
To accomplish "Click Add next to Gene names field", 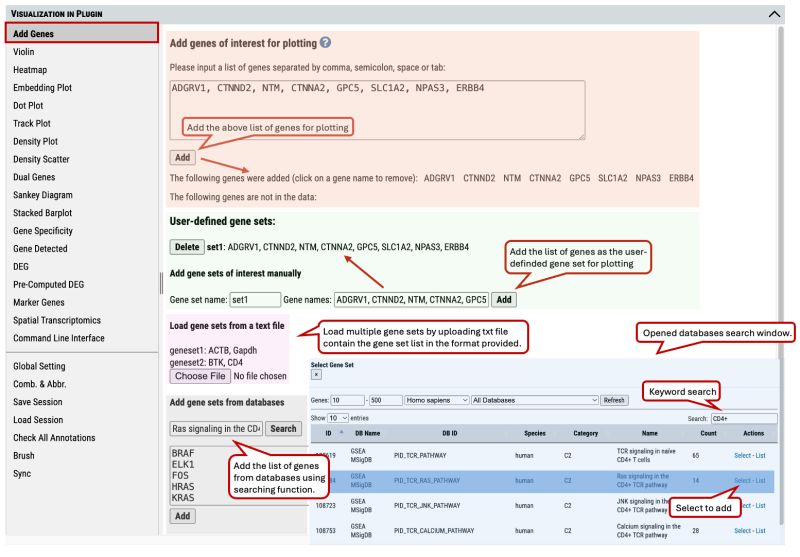I will [504, 300].
